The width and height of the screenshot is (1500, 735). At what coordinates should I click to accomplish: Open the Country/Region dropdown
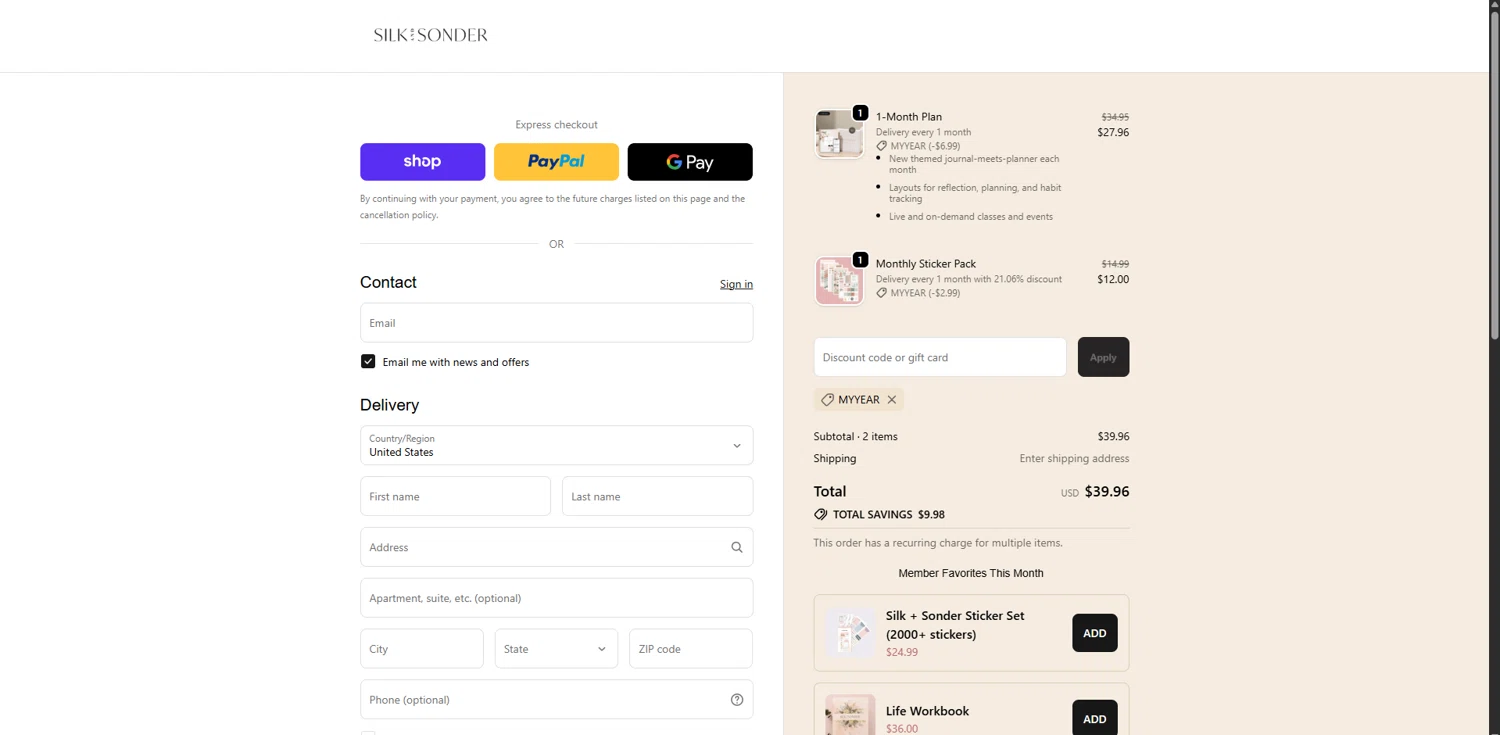[x=556, y=445]
